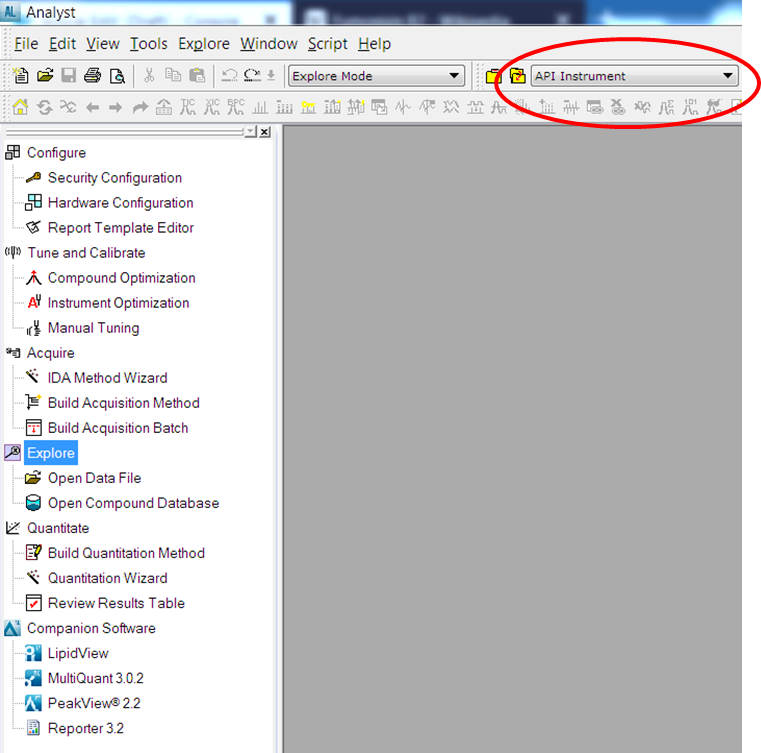Open the File menu

click(26, 44)
